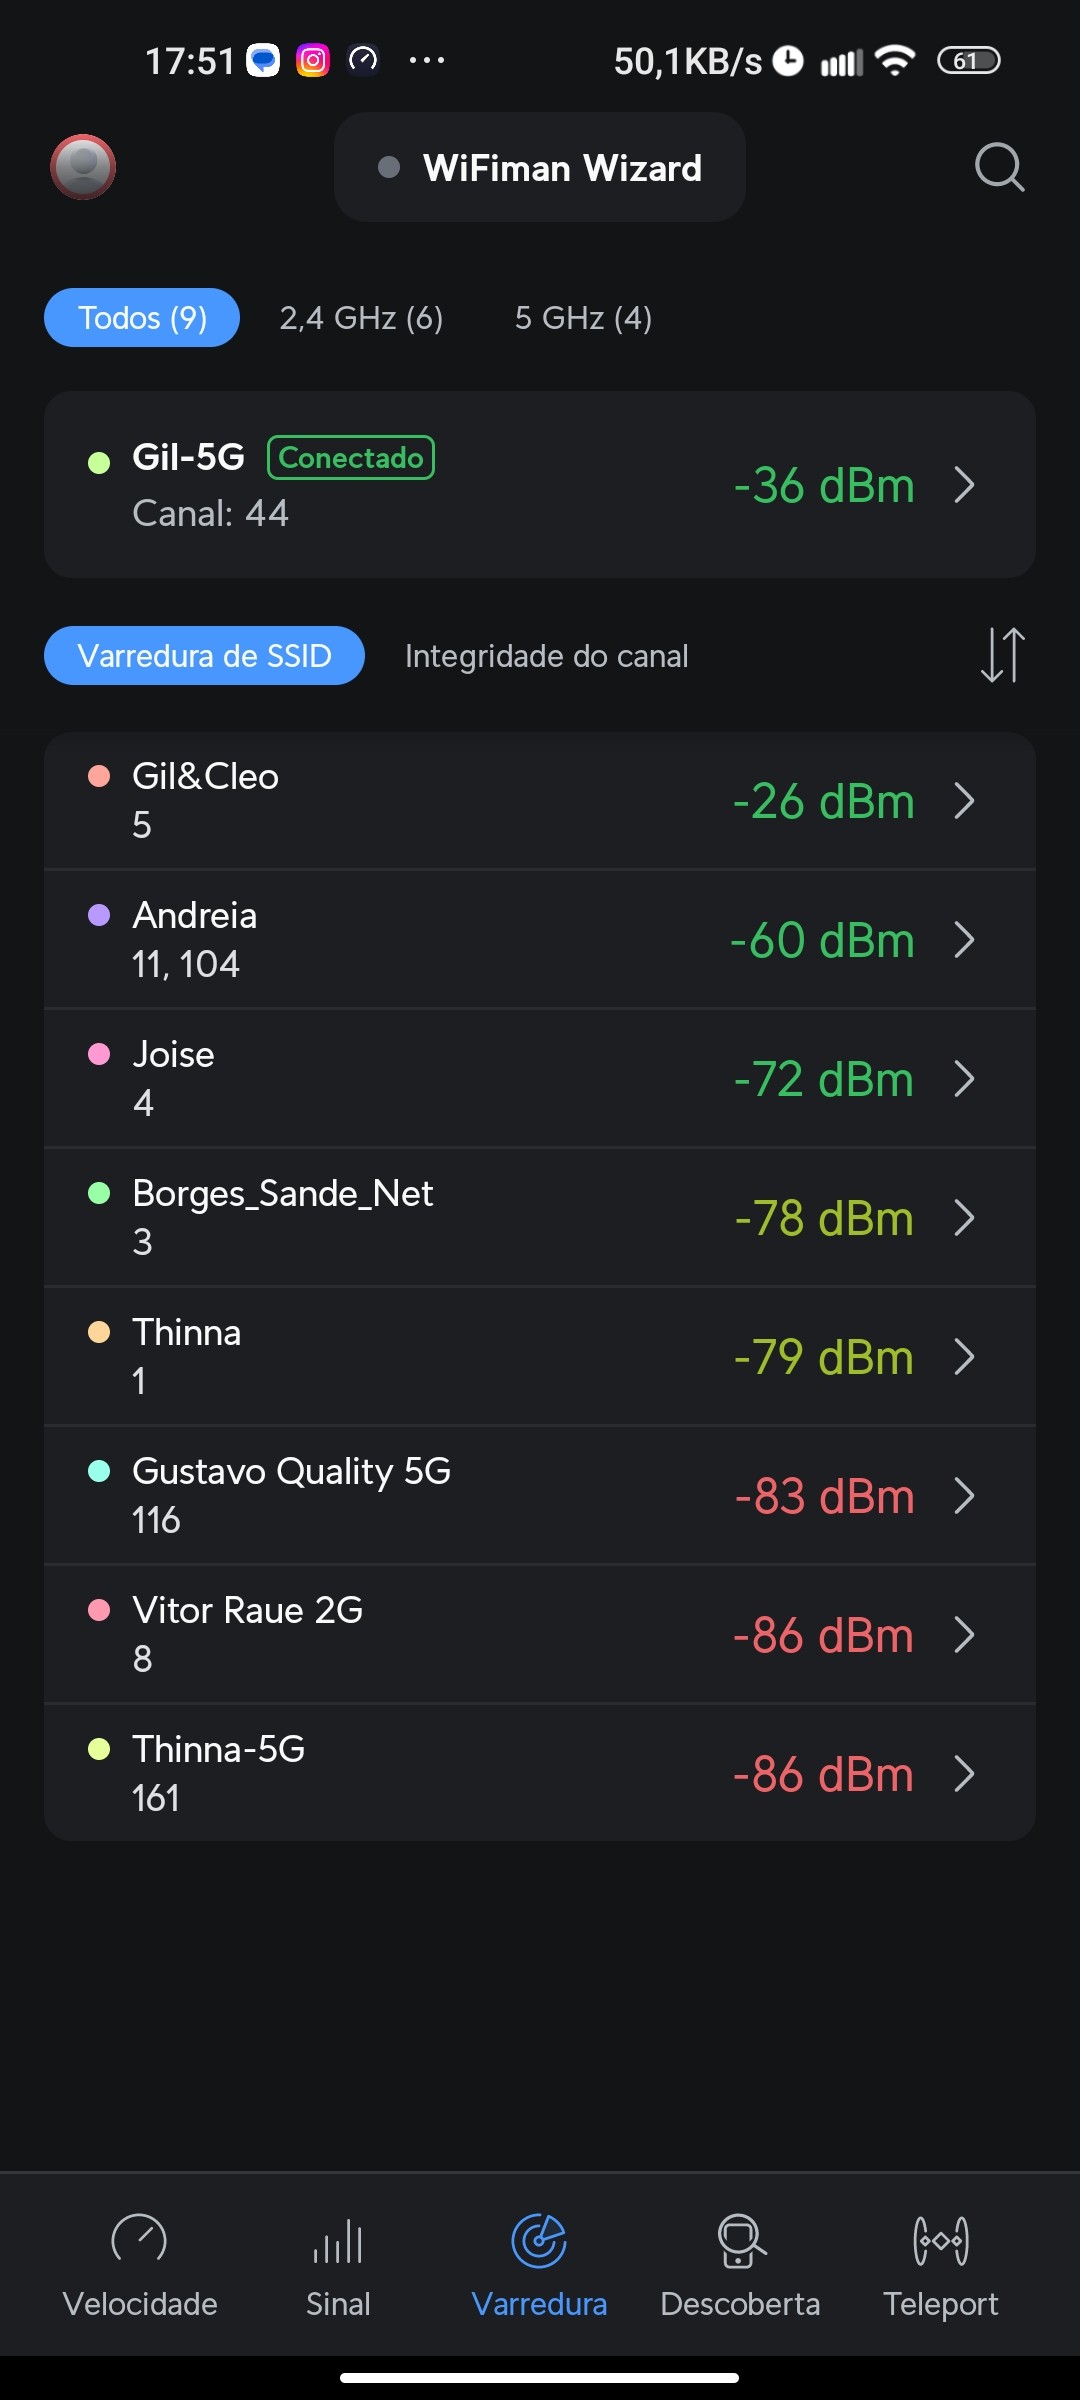Expand the Gil&Cleo network chevron
The image size is (1080, 2400).
point(964,801)
